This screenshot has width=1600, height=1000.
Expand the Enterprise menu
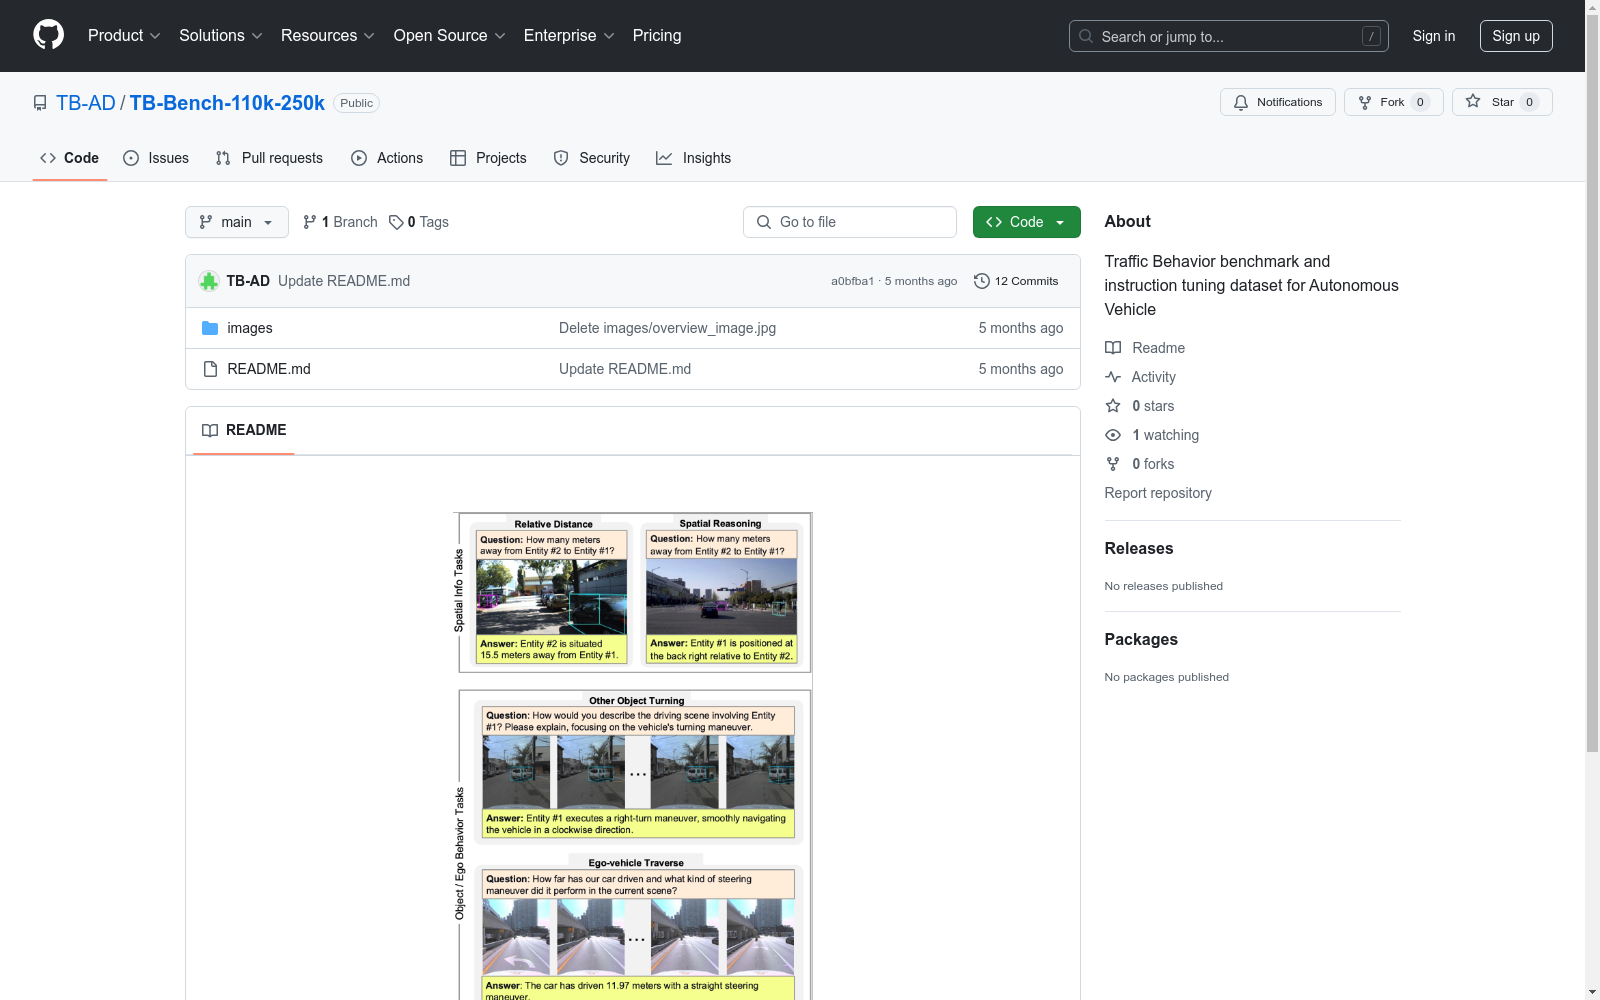[569, 36]
